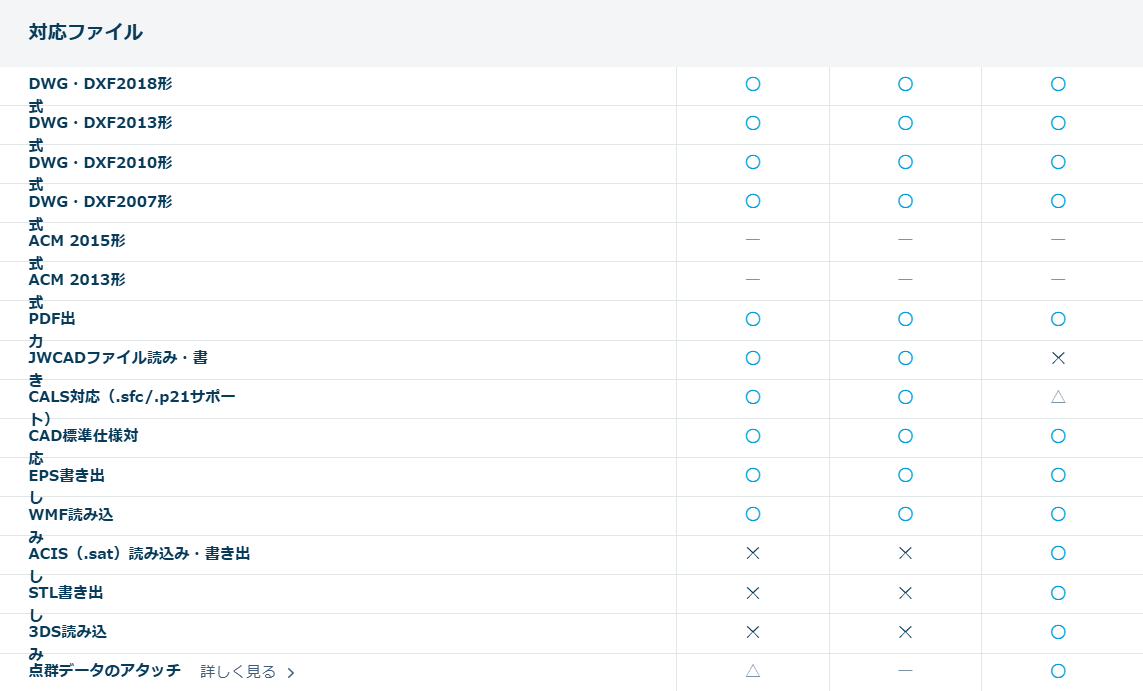1143x691 pixels.
Task: Click the triangle icon in 点群データのアタッチ row
Action: tap(753, 671)
